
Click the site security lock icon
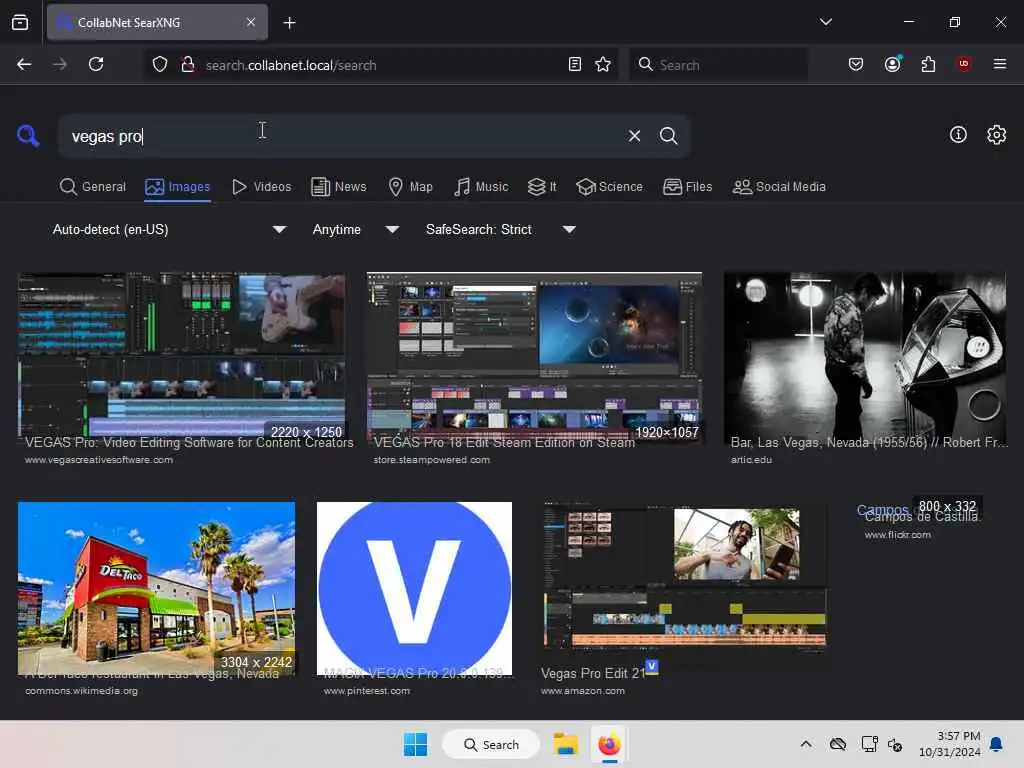[188, 65]
